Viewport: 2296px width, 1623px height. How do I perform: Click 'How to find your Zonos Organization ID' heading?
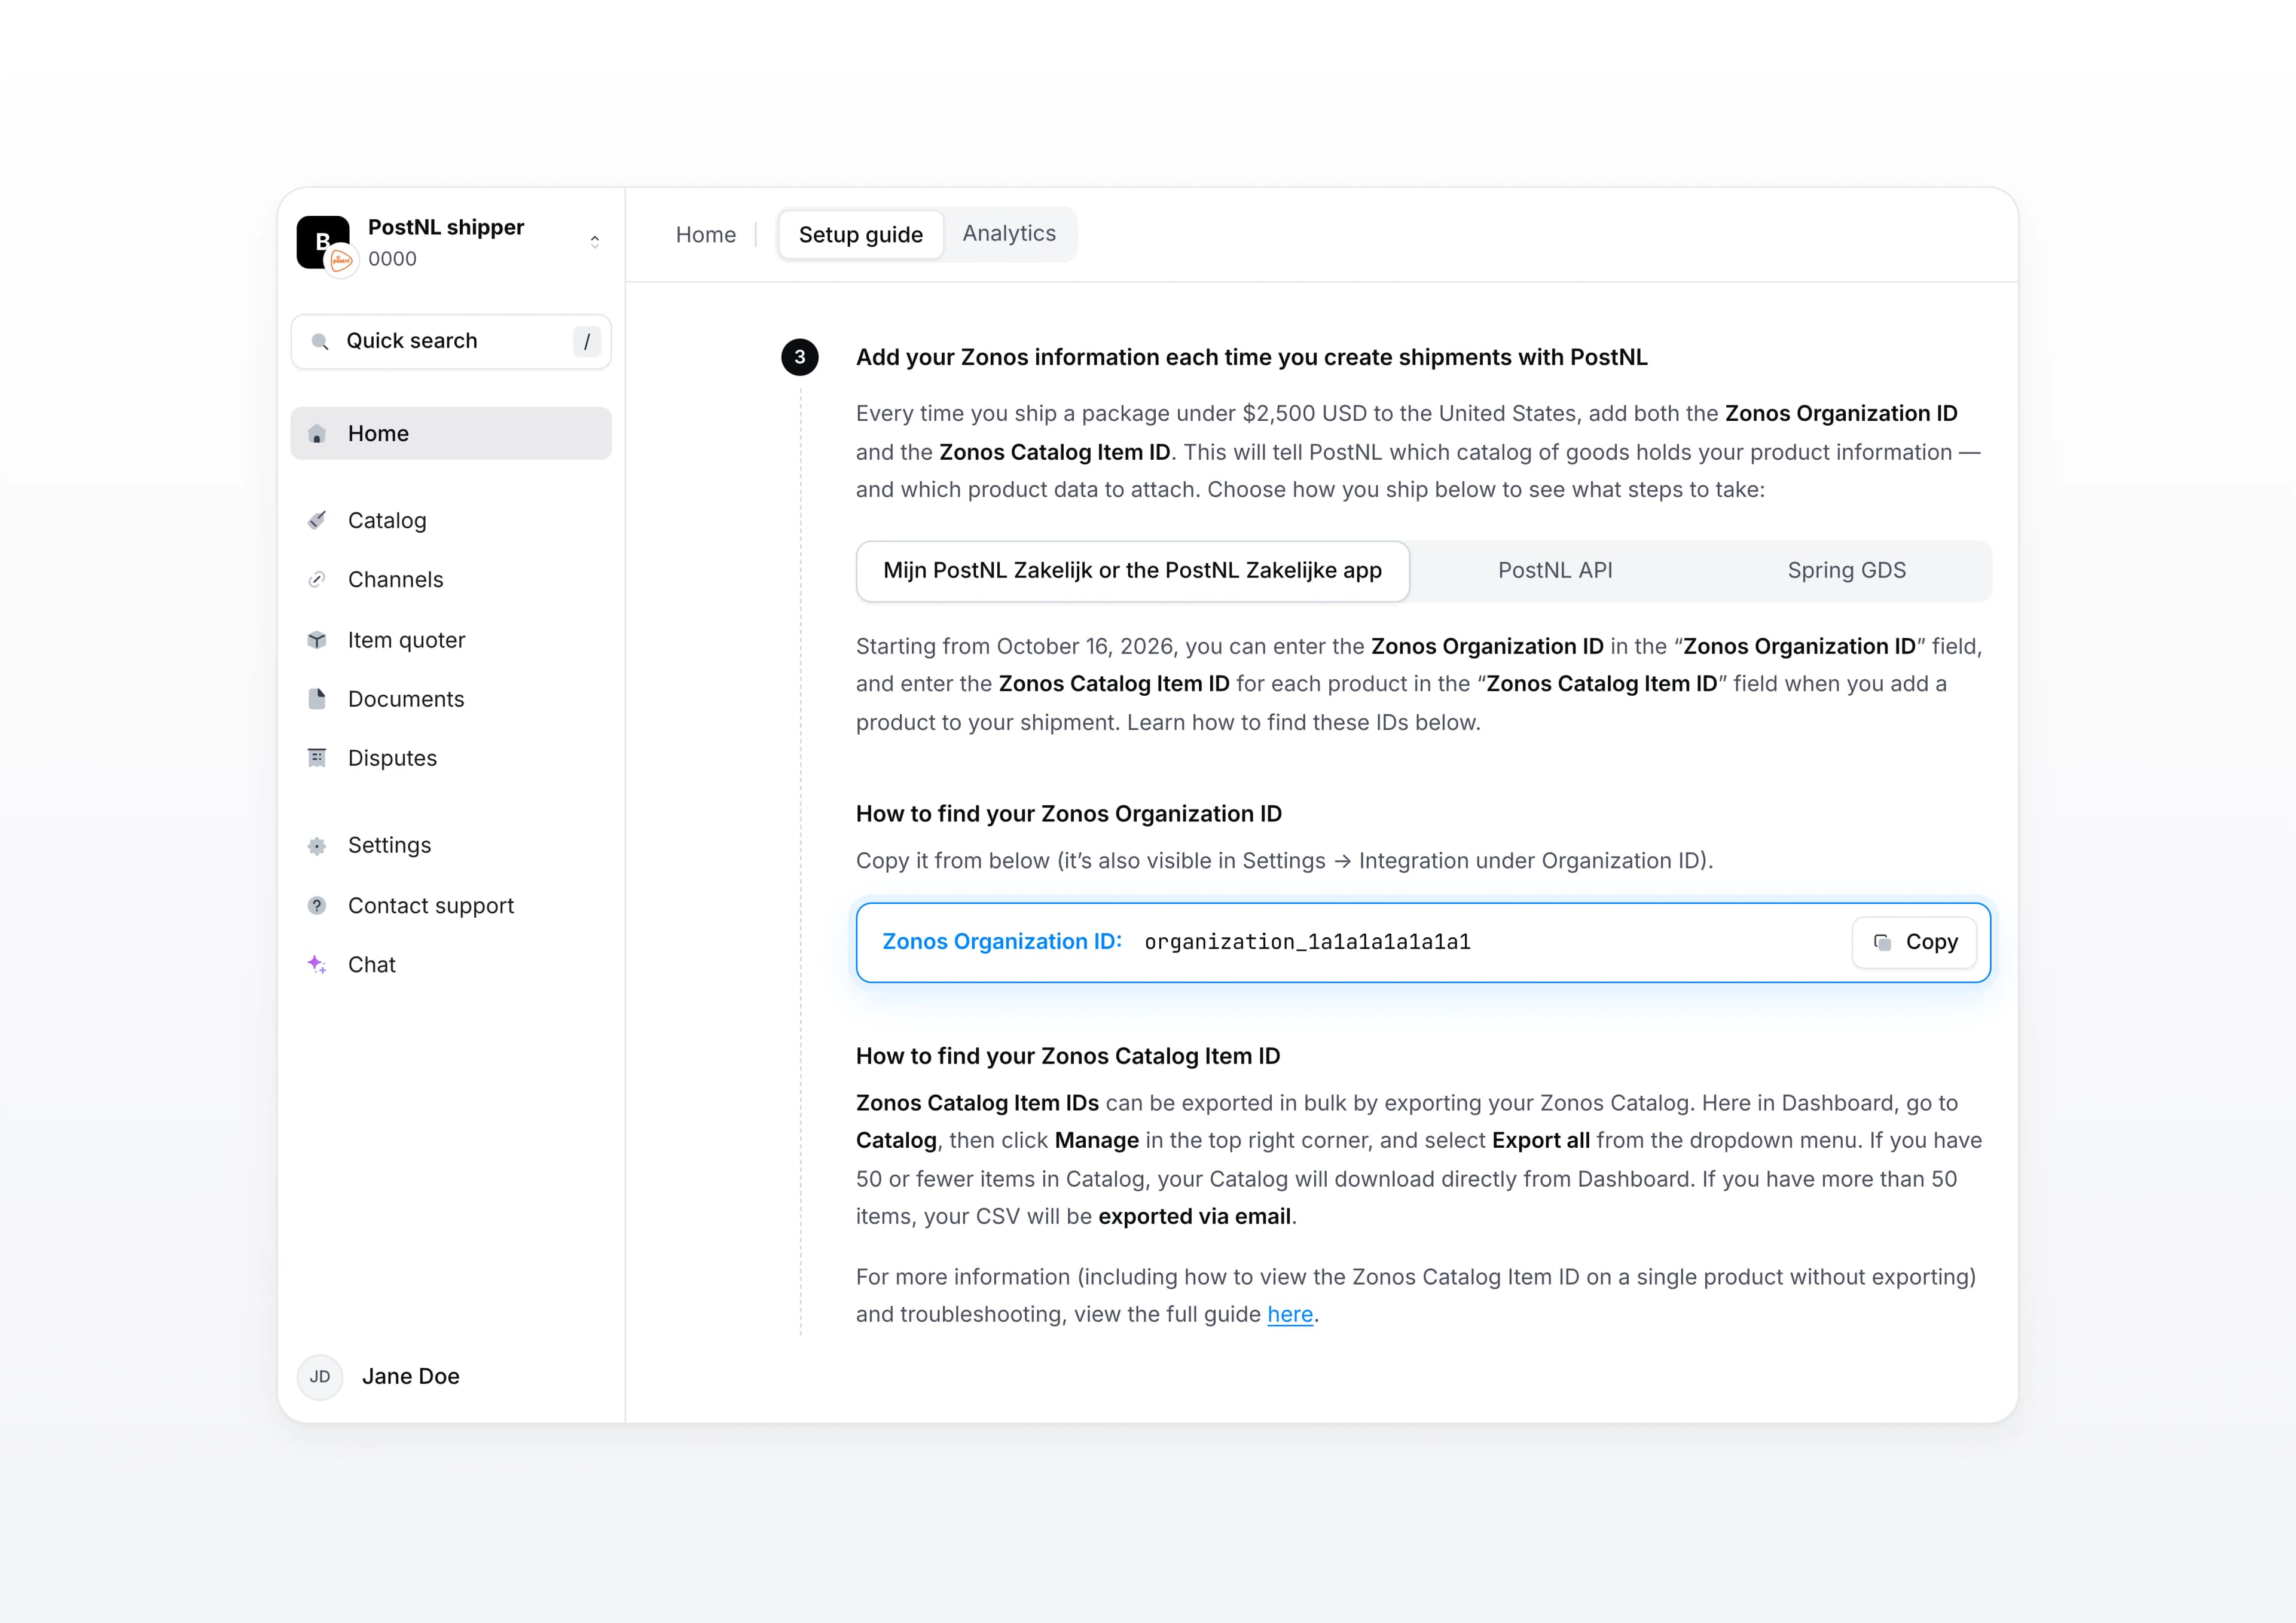click(1069, 814)
